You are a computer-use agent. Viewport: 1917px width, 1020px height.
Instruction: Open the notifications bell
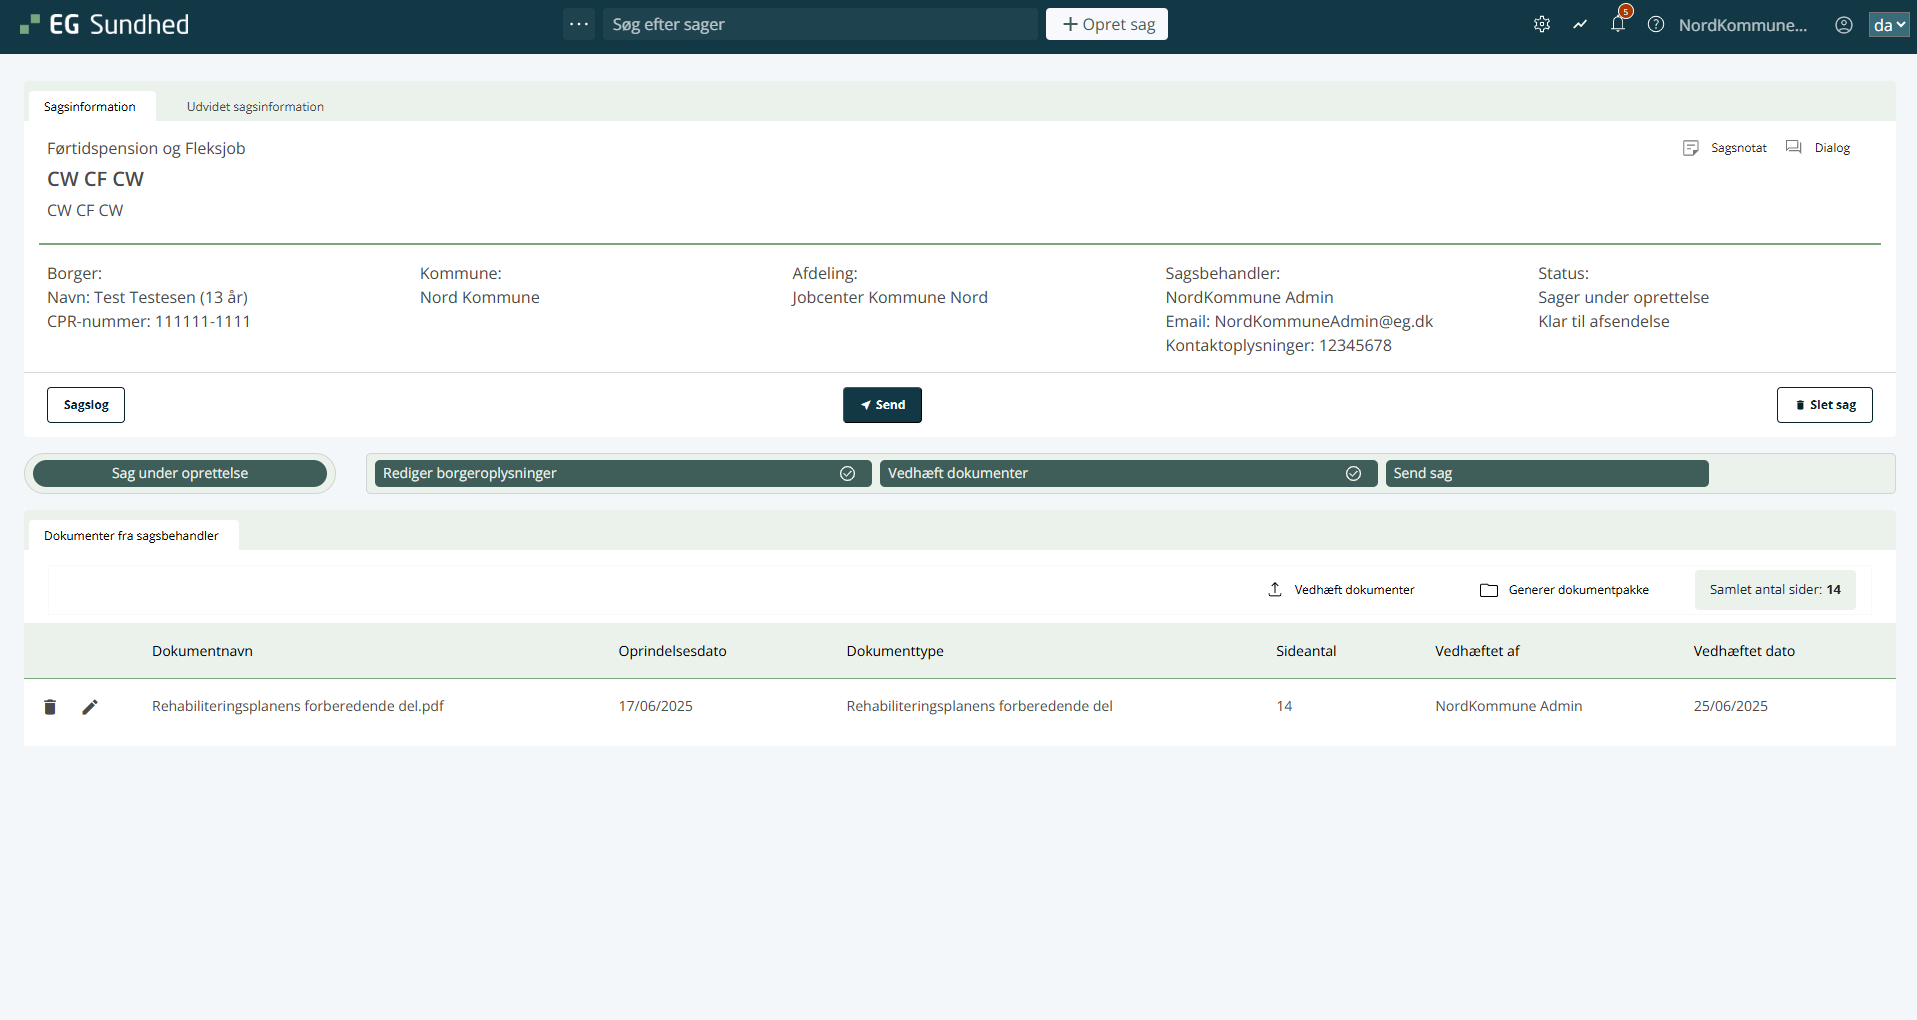coord(1617,24)
